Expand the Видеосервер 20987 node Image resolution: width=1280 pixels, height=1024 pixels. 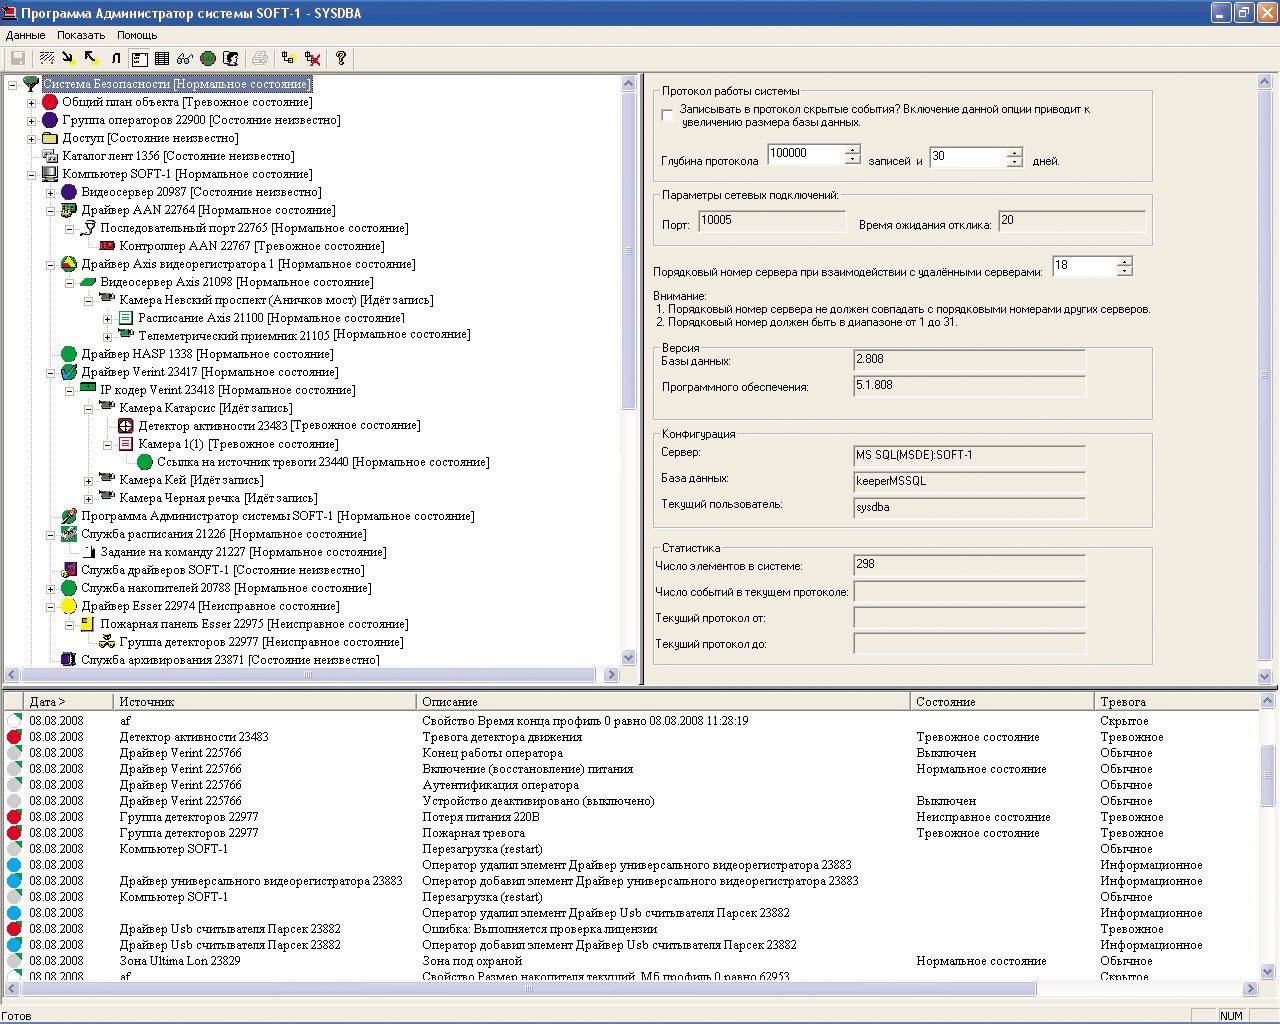[50, 193]
